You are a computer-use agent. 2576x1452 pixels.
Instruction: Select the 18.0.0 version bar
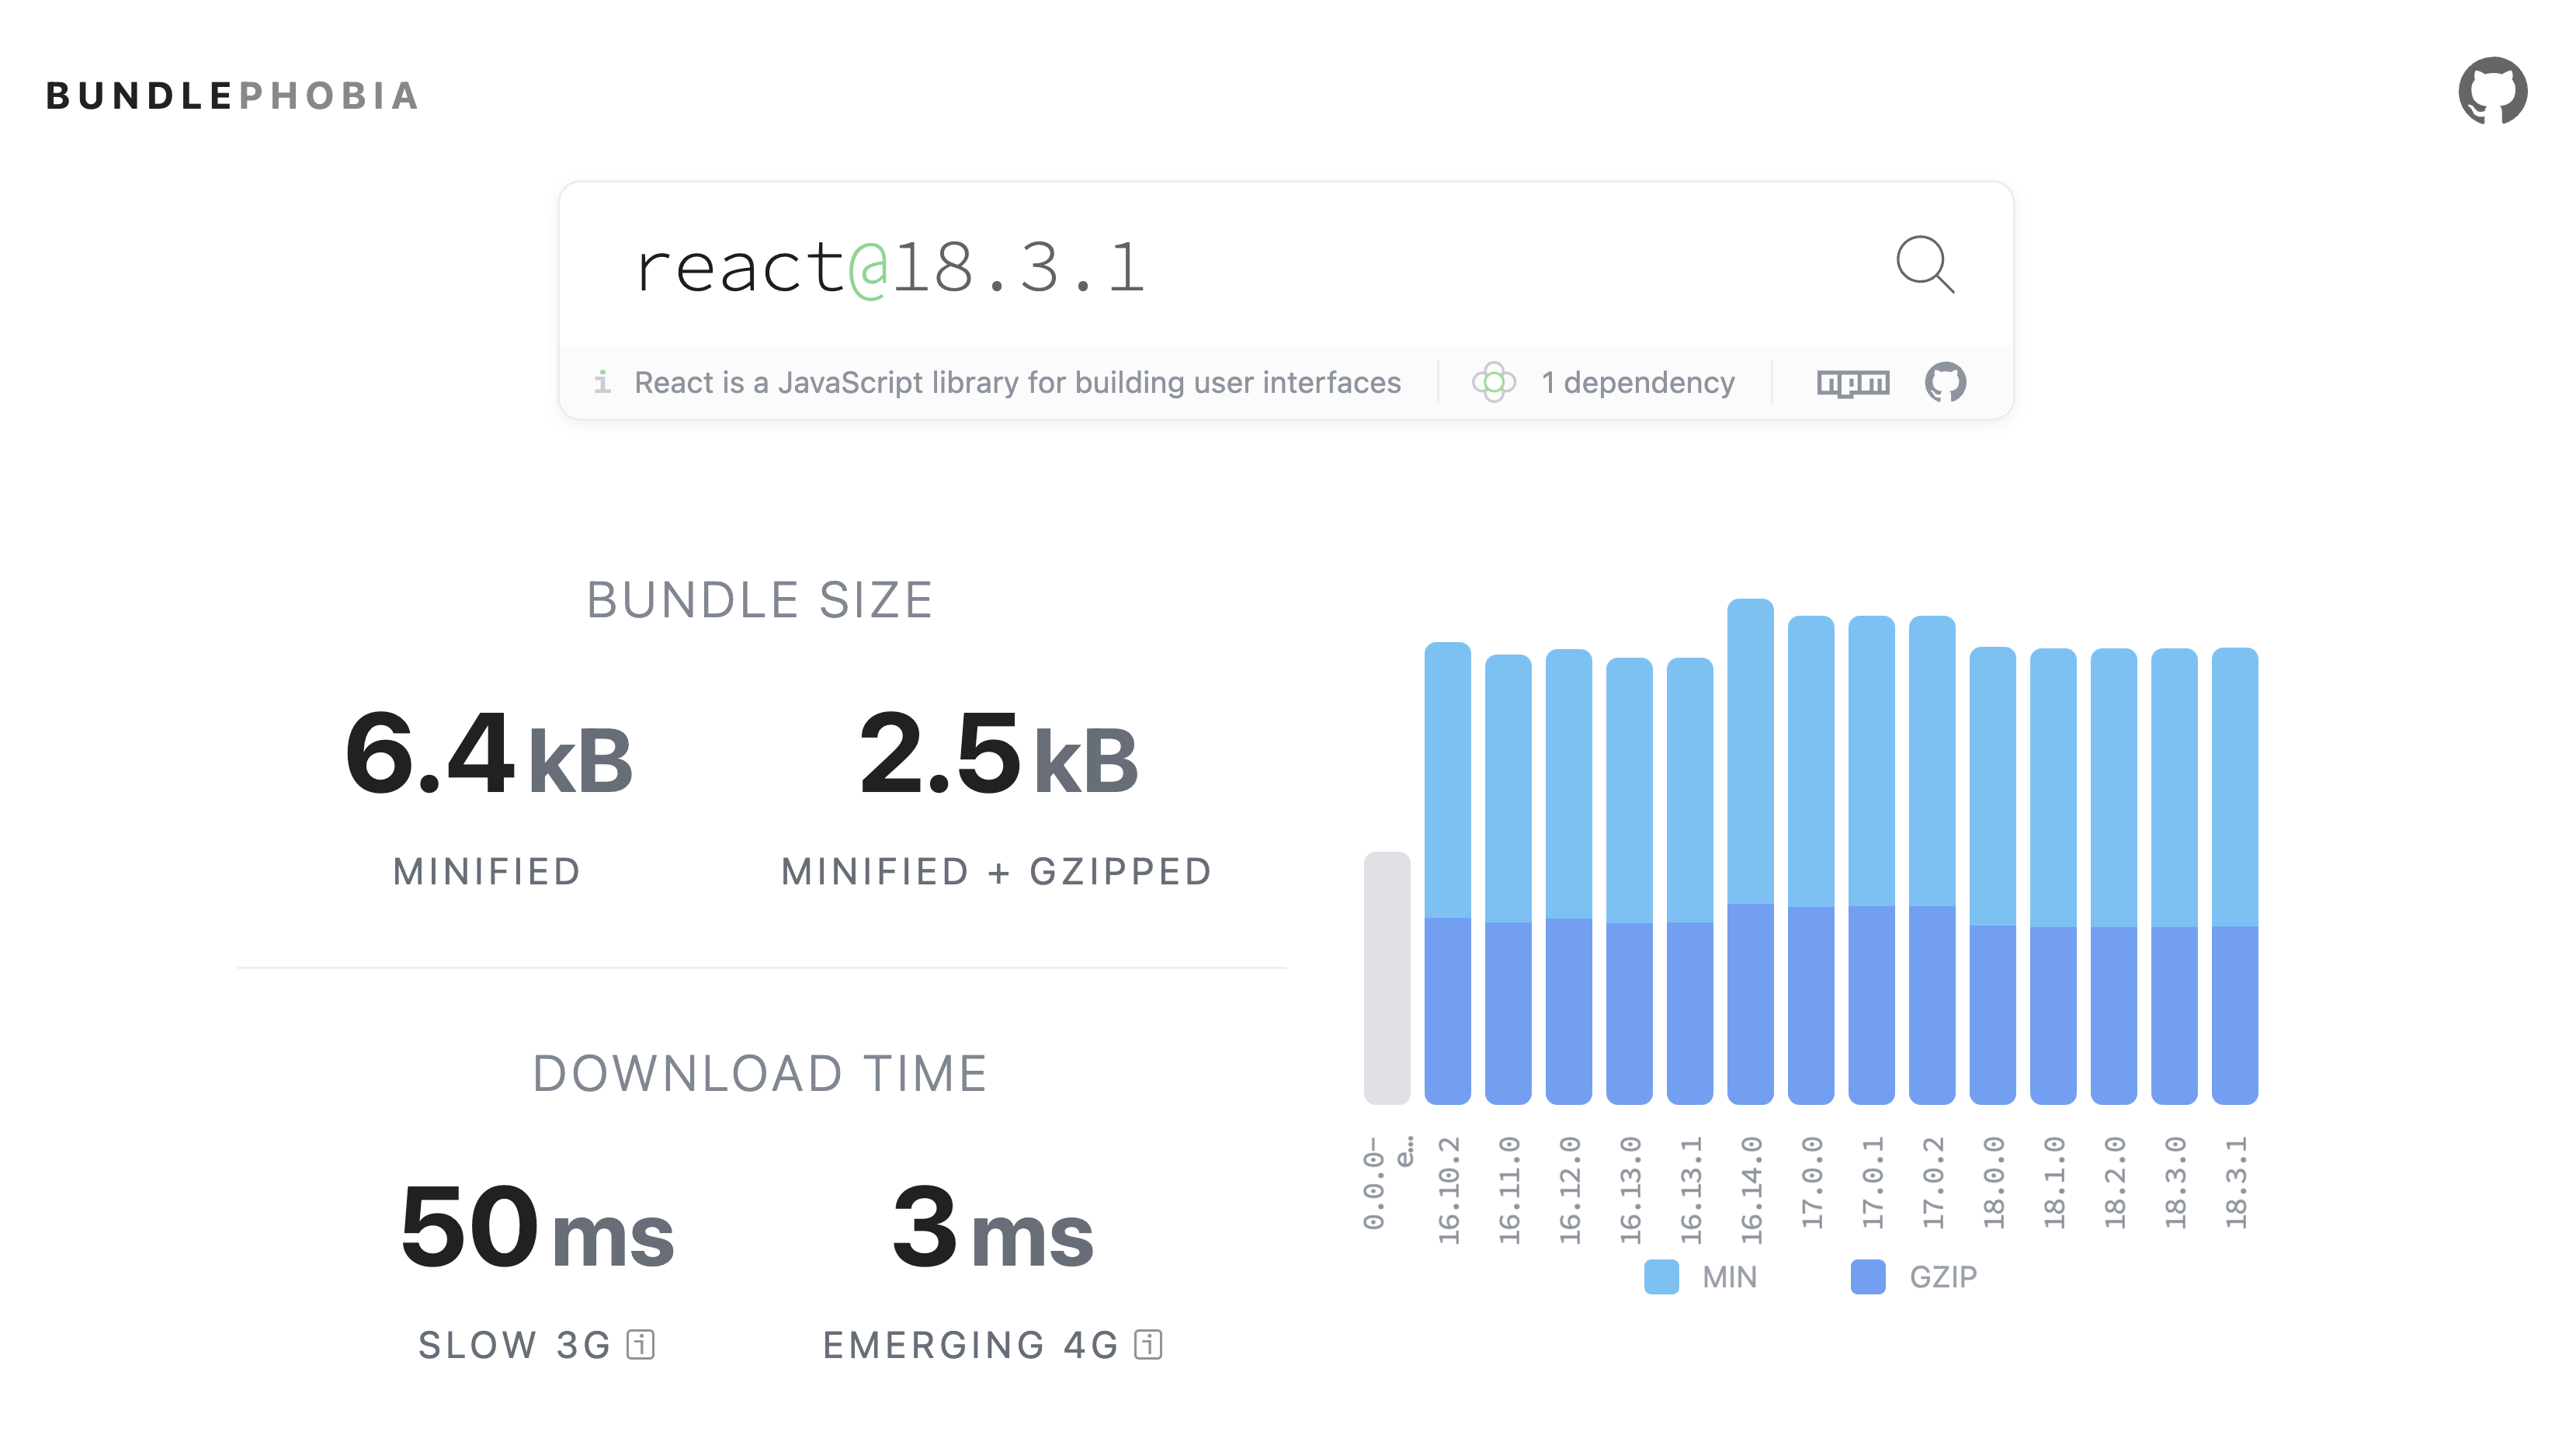[1992, 876]
